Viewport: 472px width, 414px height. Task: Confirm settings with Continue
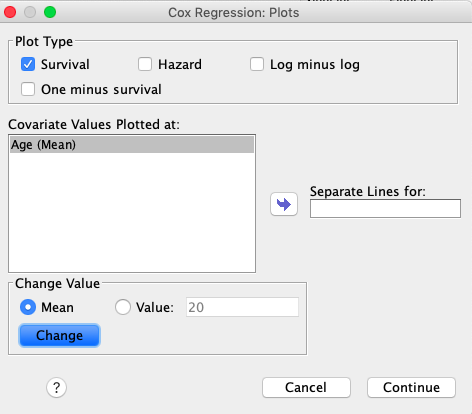coord(411,387)
